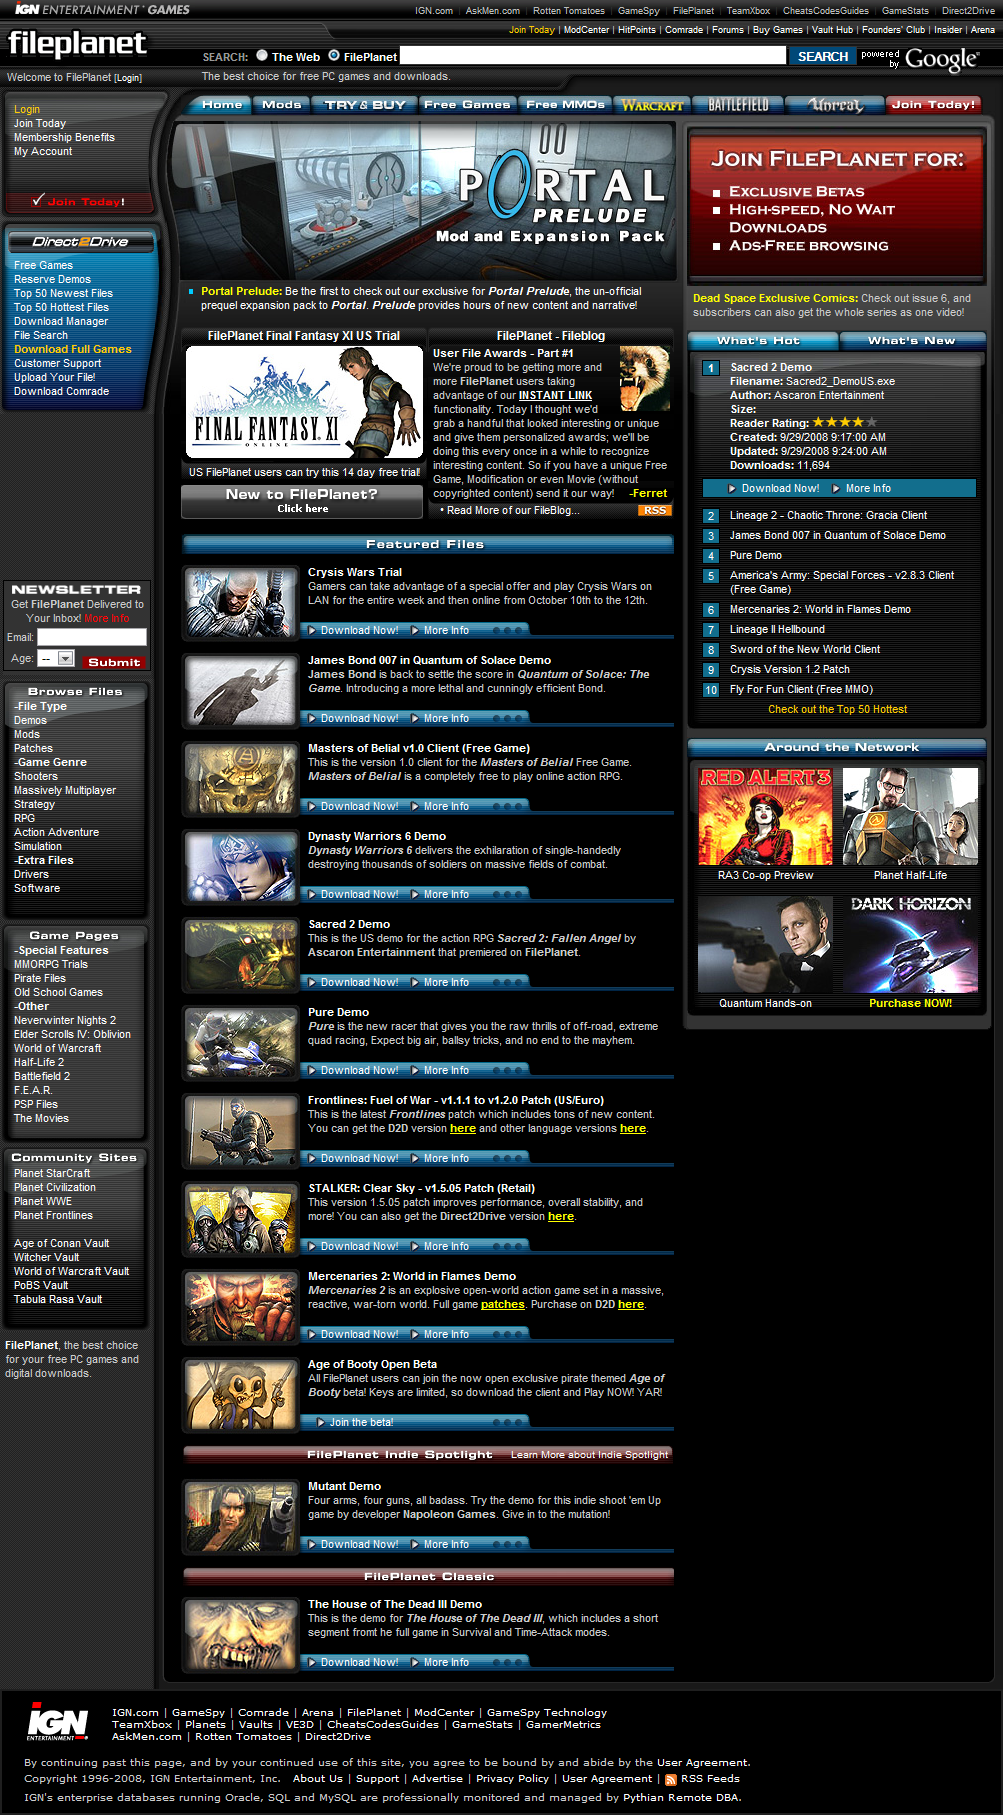Image resolution: width=1003 pixels, height=1815 pixels.
Task: Click the sidebar Join Today! checkmark button
Action: click(79, 201)
